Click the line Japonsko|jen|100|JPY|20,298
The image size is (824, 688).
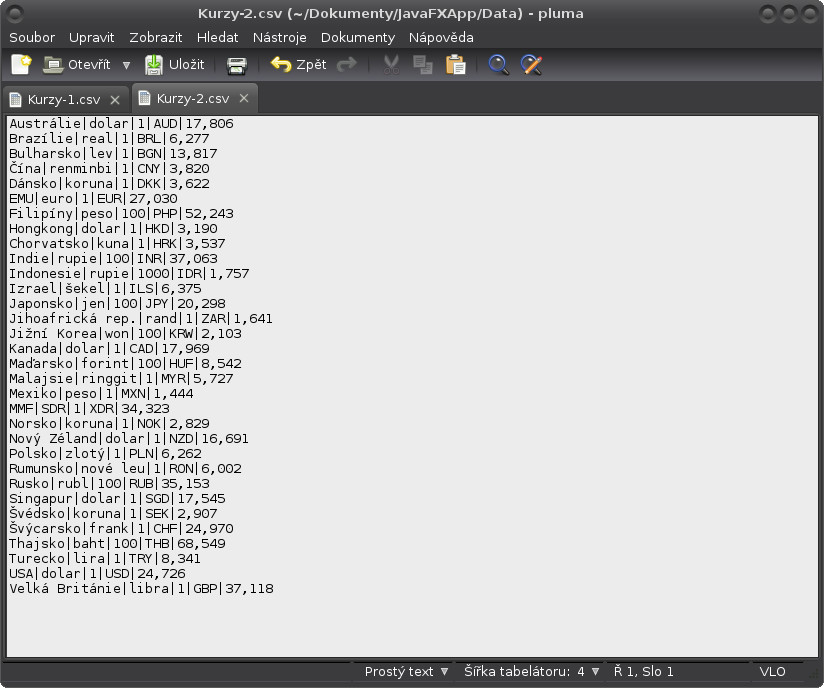[x=117, y=303]
